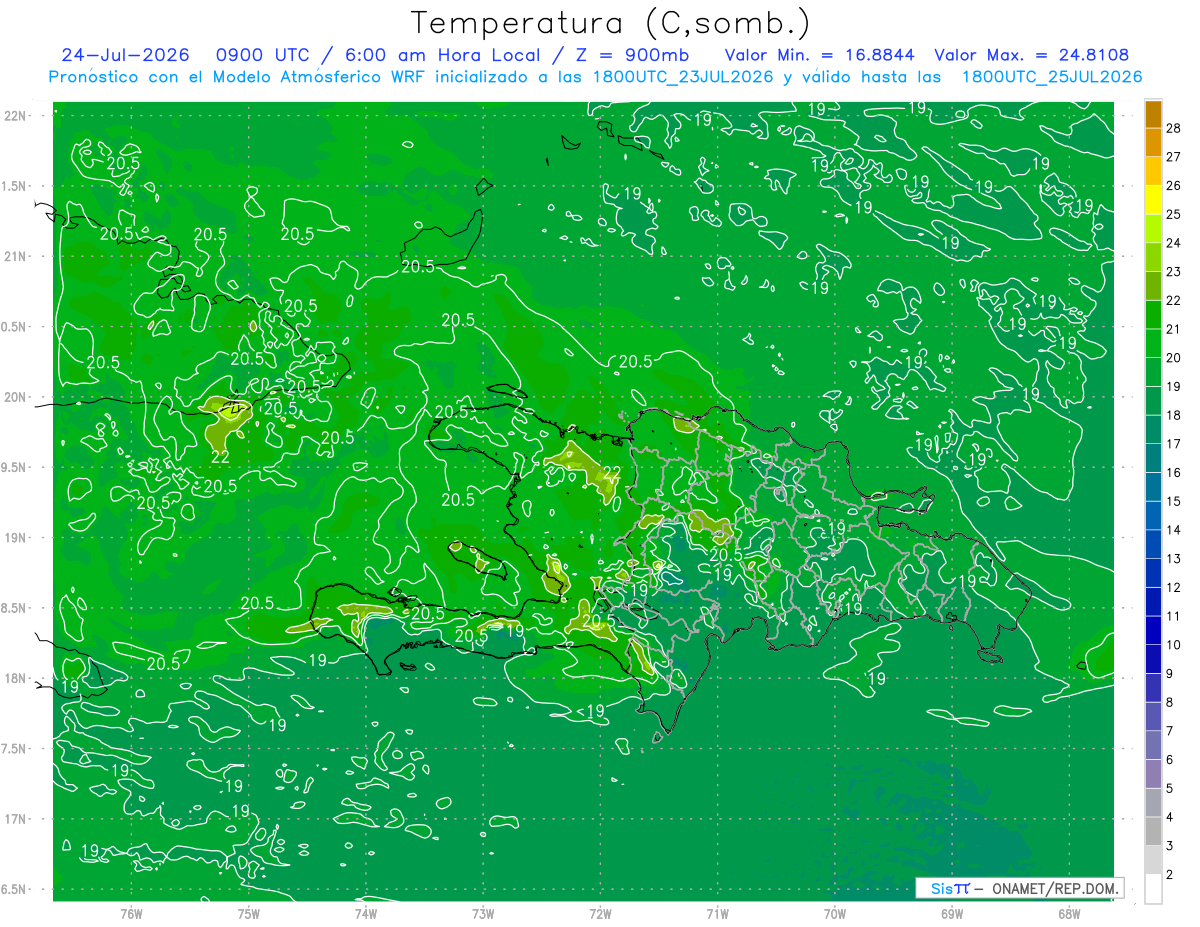Click the SisTT logo text
Screen dimensions: 1200x927
pyautogui.click(x=950, y=888)
